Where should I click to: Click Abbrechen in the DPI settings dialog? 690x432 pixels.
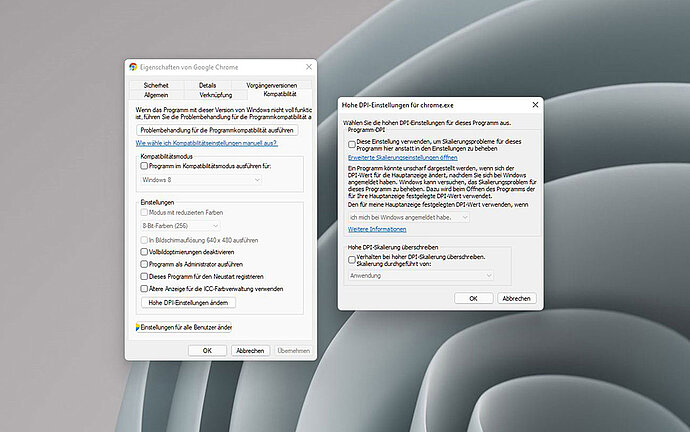pos(517,298)
